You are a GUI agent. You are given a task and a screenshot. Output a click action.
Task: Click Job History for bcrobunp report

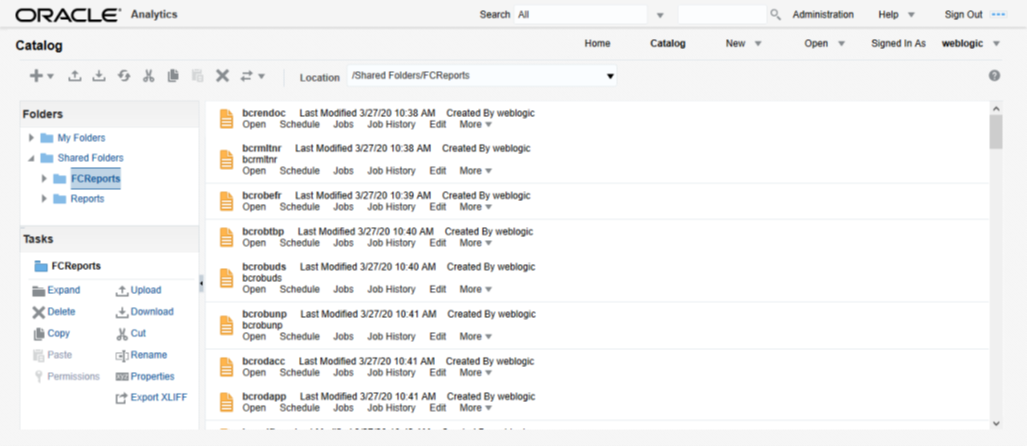point(391,336)
